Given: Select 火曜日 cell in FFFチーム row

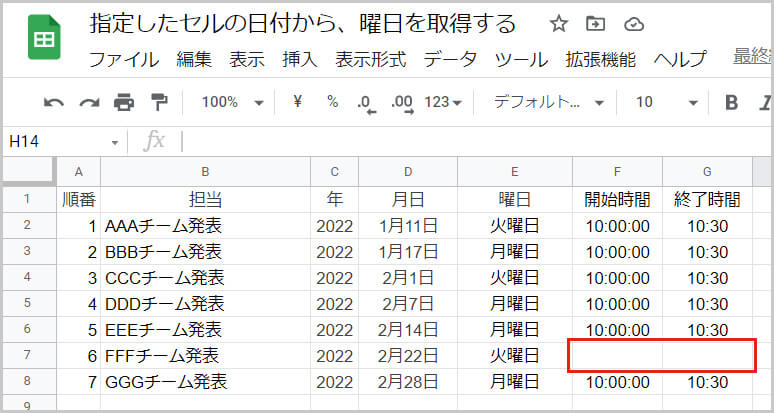Looking at the screenshot, I should pos(515,356).
